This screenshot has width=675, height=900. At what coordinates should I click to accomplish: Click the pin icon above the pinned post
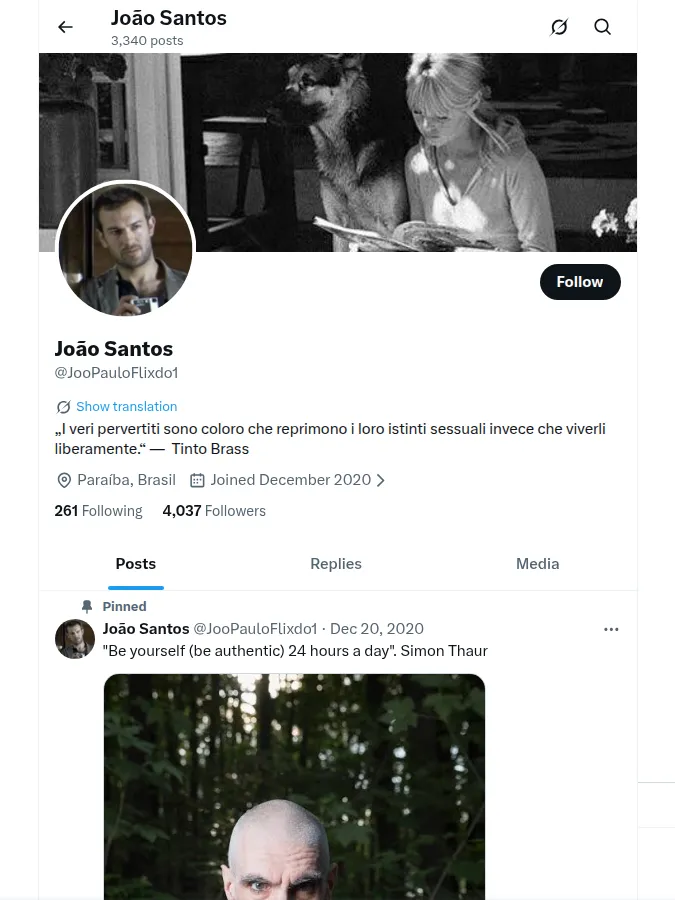[87, 606]
